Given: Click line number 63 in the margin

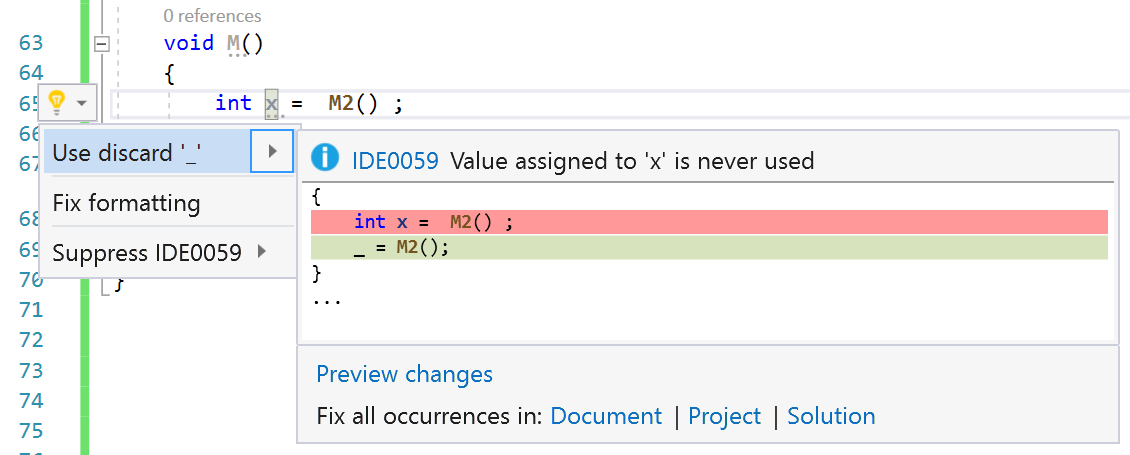Looking at the screenshot, I should [31, 43].
